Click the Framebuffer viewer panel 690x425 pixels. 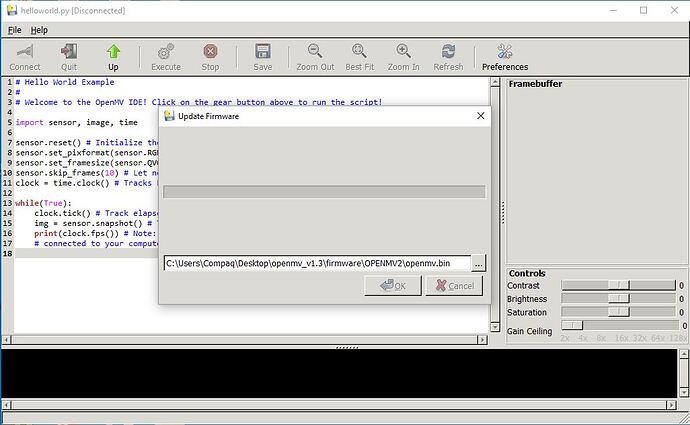(597, 172)
